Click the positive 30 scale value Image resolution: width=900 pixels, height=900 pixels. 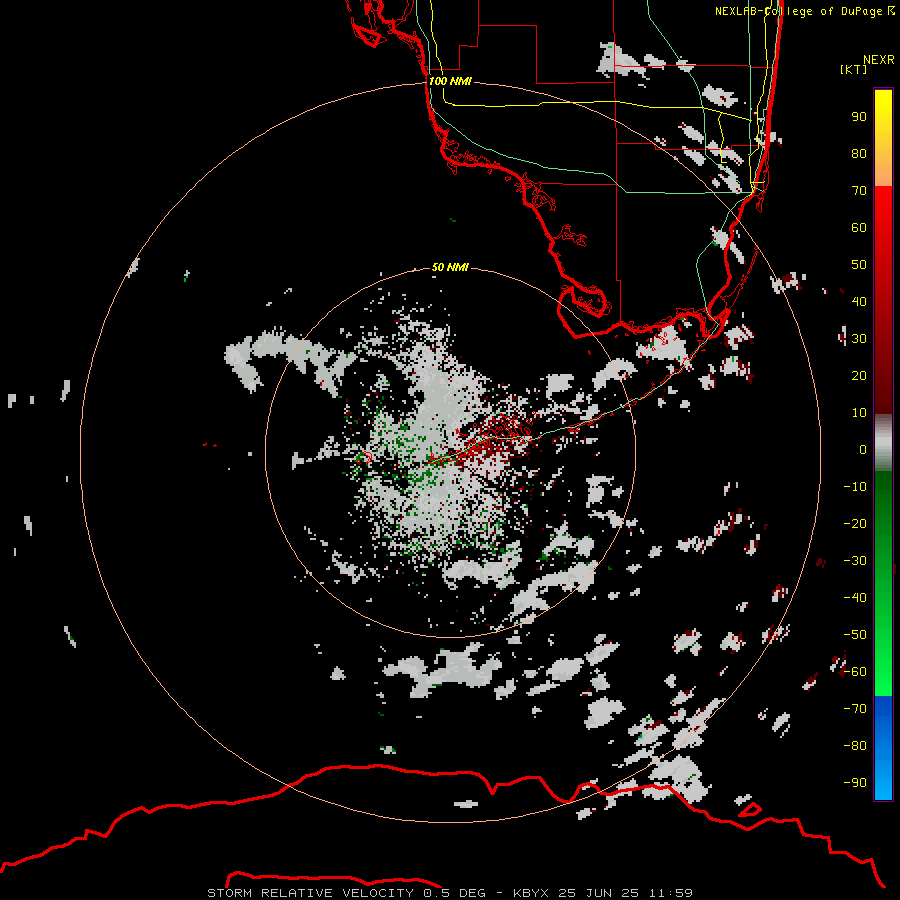(859, 339)
